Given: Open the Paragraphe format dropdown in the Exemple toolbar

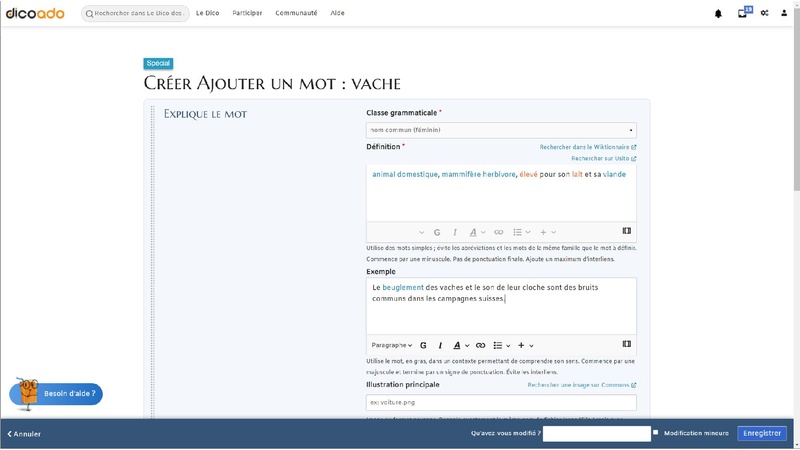Looking at the screenshot, I should pos(391,345).
